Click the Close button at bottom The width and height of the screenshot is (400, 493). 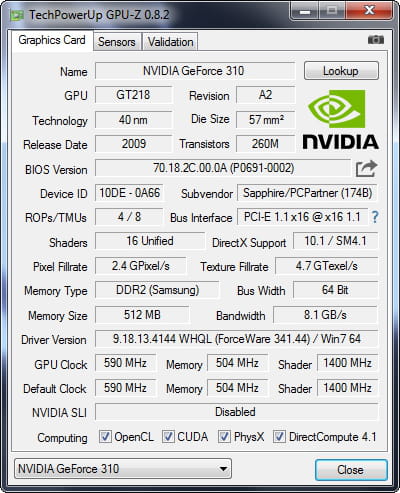[351, 470]
